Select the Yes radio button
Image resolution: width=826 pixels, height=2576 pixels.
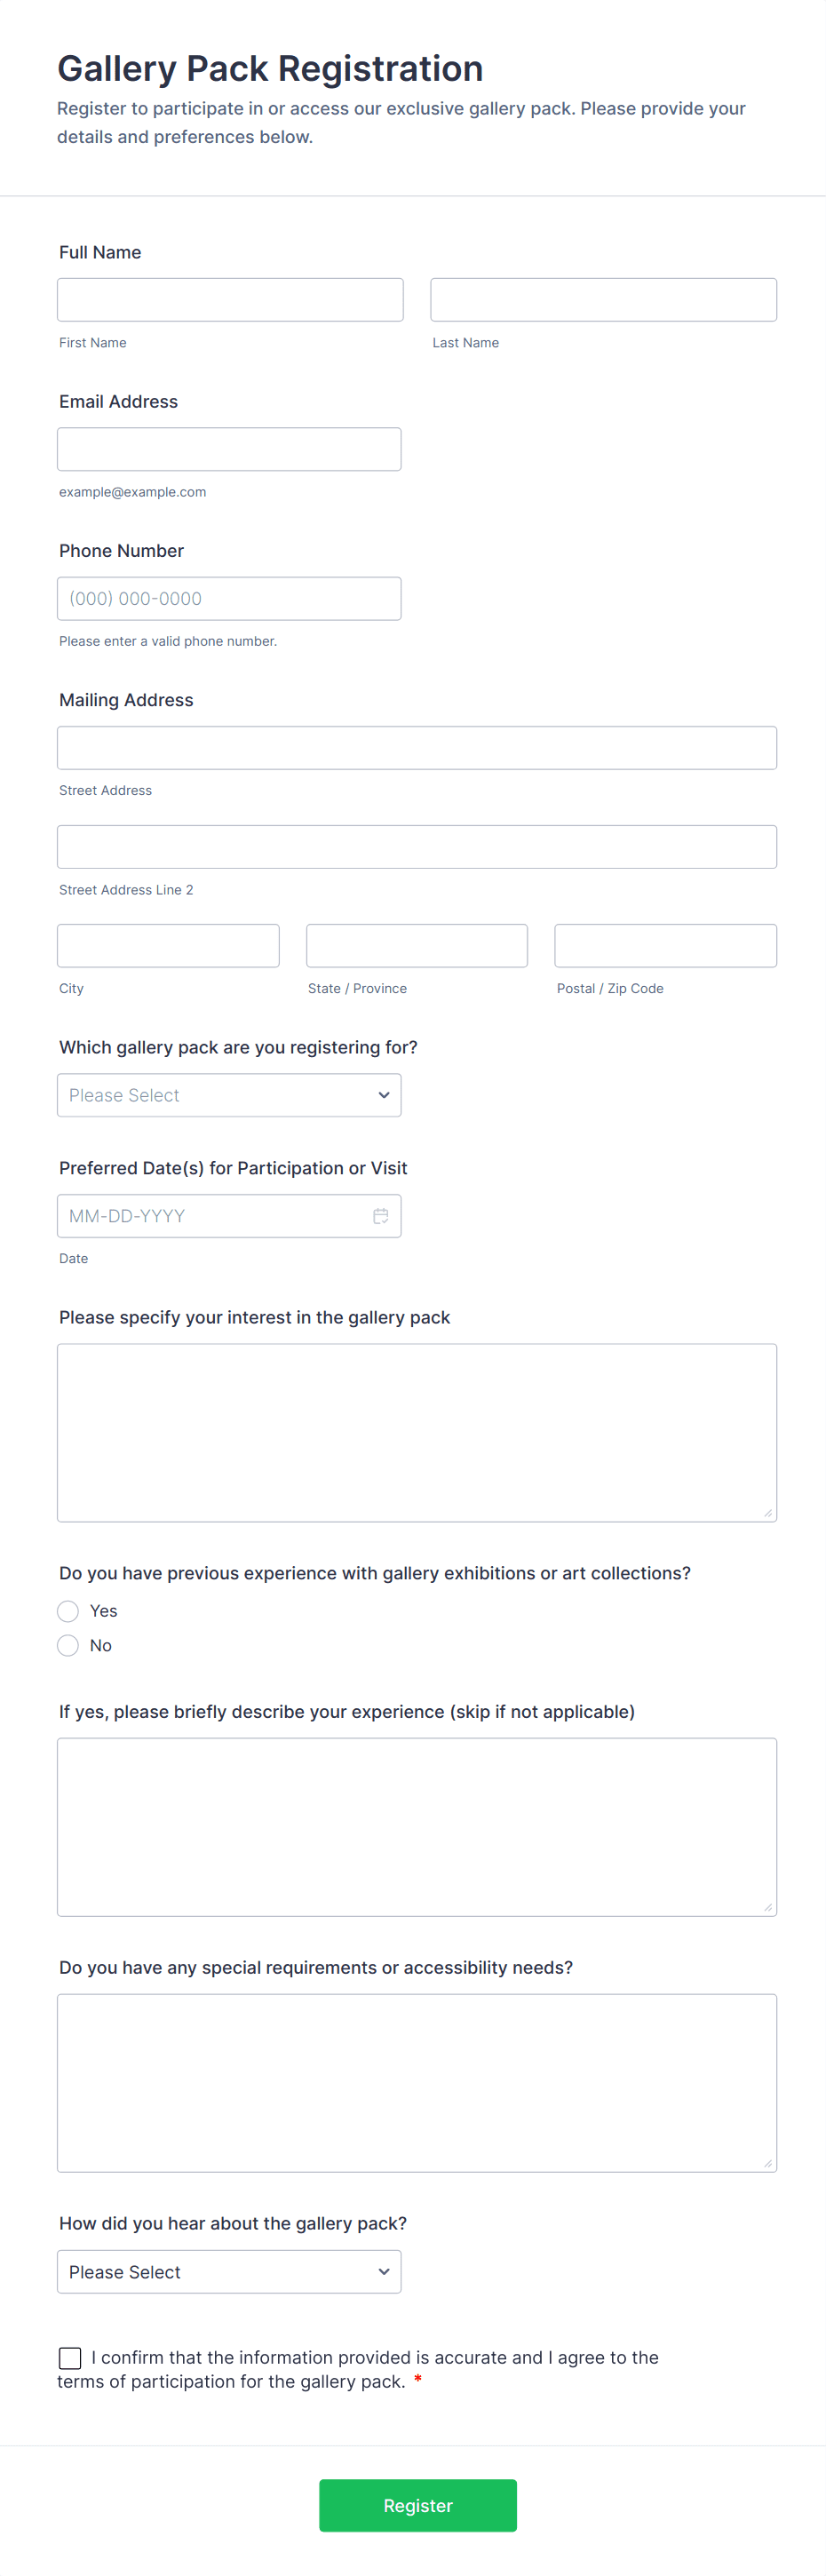[68, 1611]
